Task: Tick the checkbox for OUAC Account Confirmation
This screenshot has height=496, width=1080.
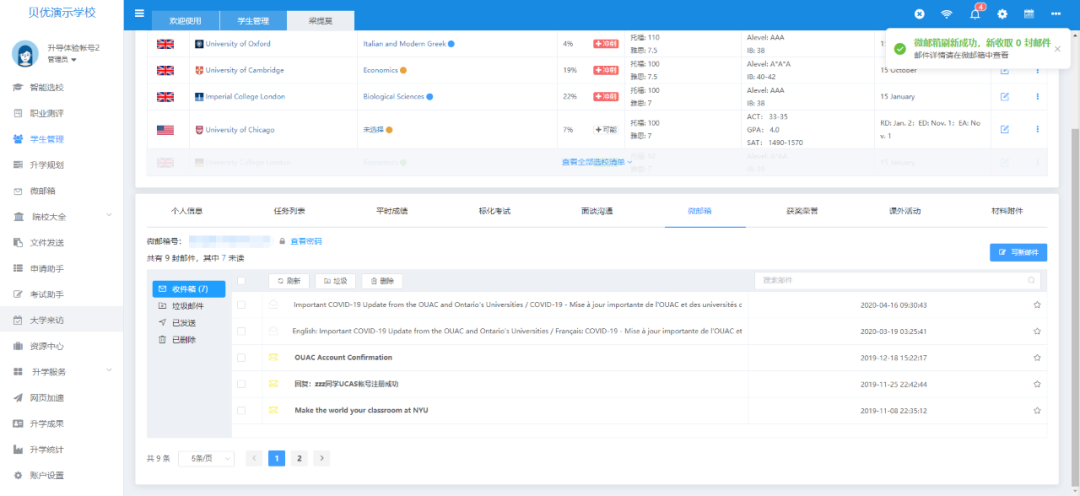Action: click(241, 357)
